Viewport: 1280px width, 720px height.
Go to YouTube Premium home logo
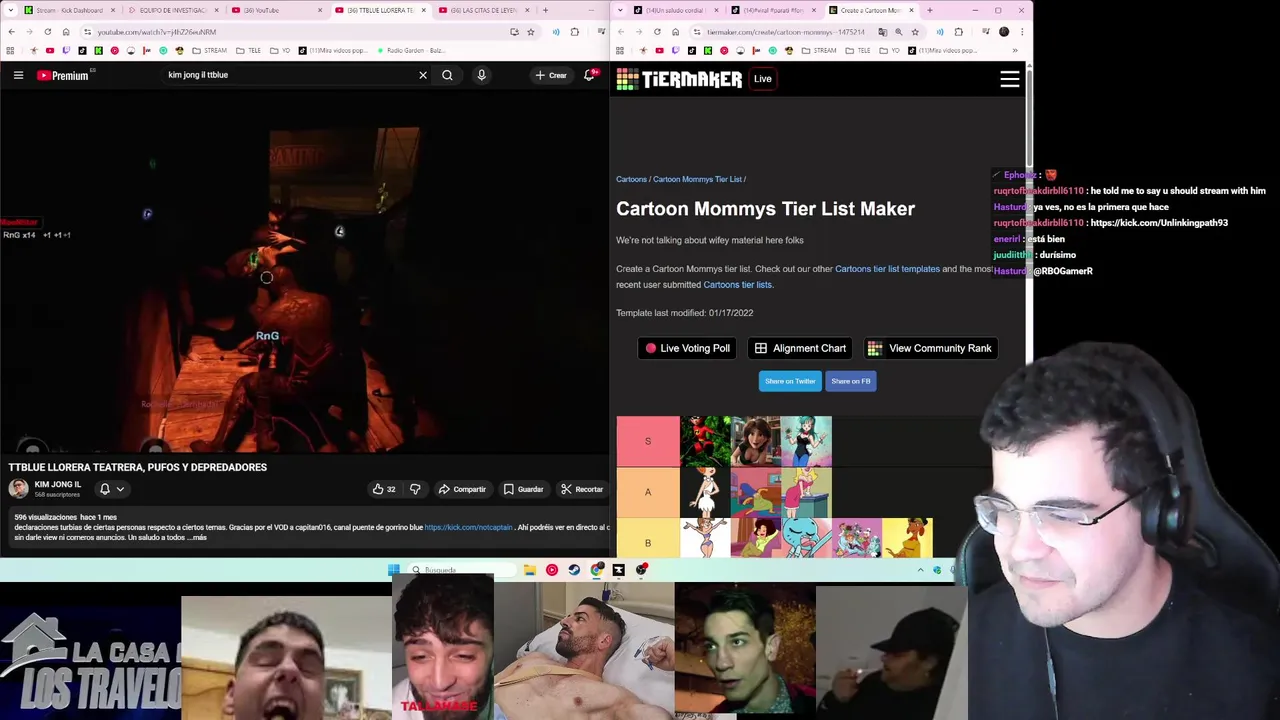[x=64, y=75]
